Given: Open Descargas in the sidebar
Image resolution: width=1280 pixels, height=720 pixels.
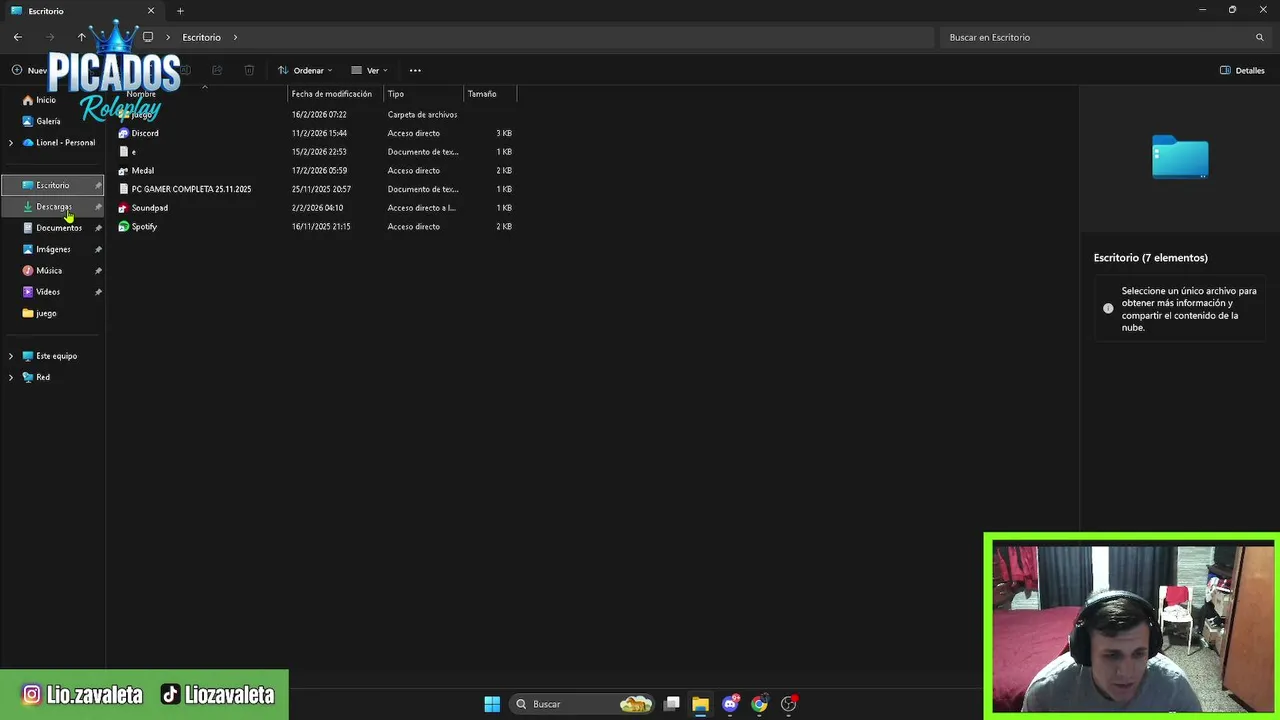Looking at the screenshot, I should [x=54, y=207].
